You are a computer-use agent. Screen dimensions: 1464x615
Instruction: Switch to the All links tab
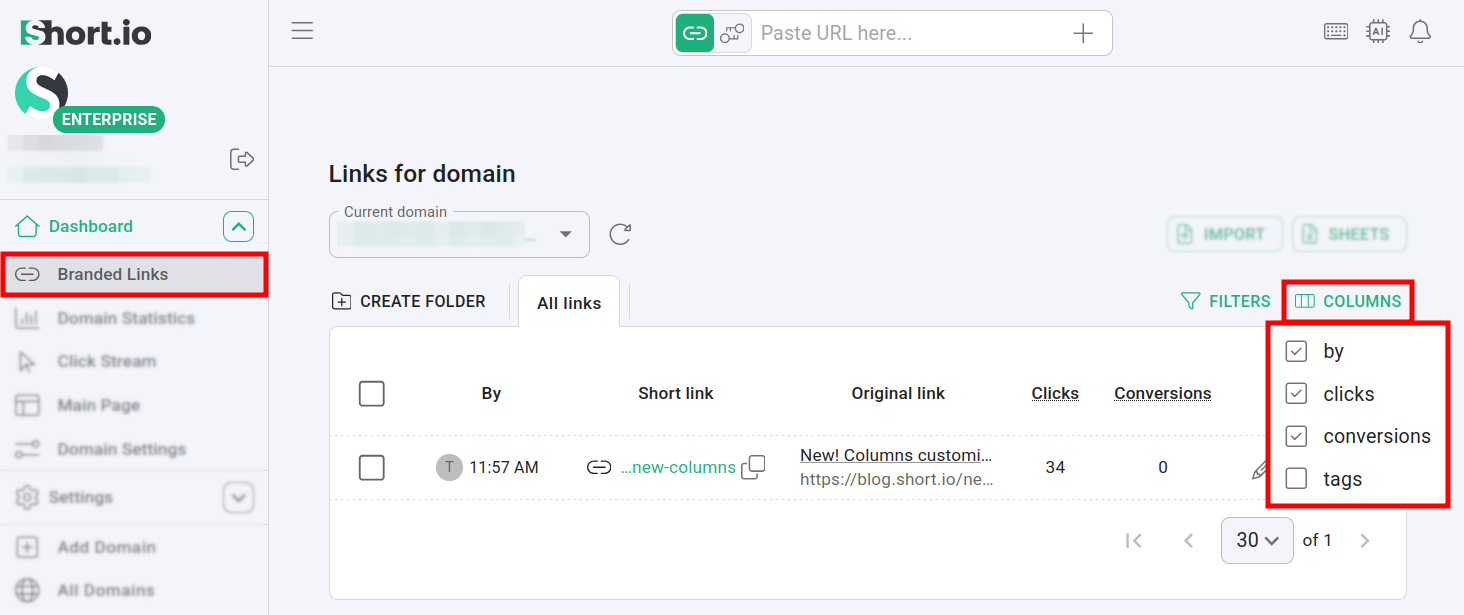(568, 301)
